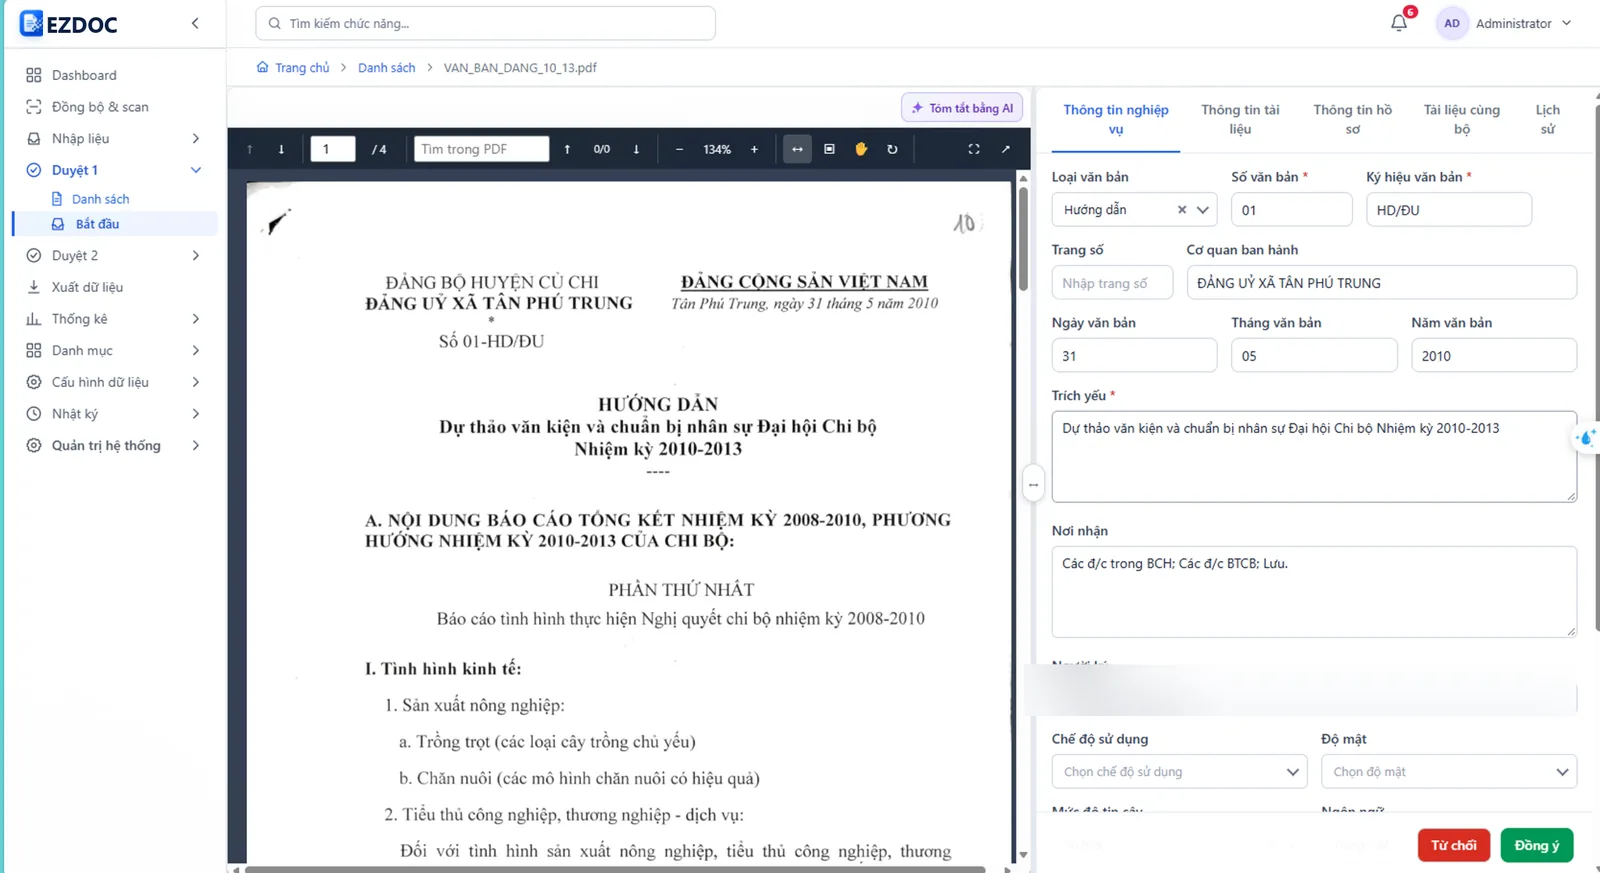Jump to next PDF search match

[x=636, y=149]
